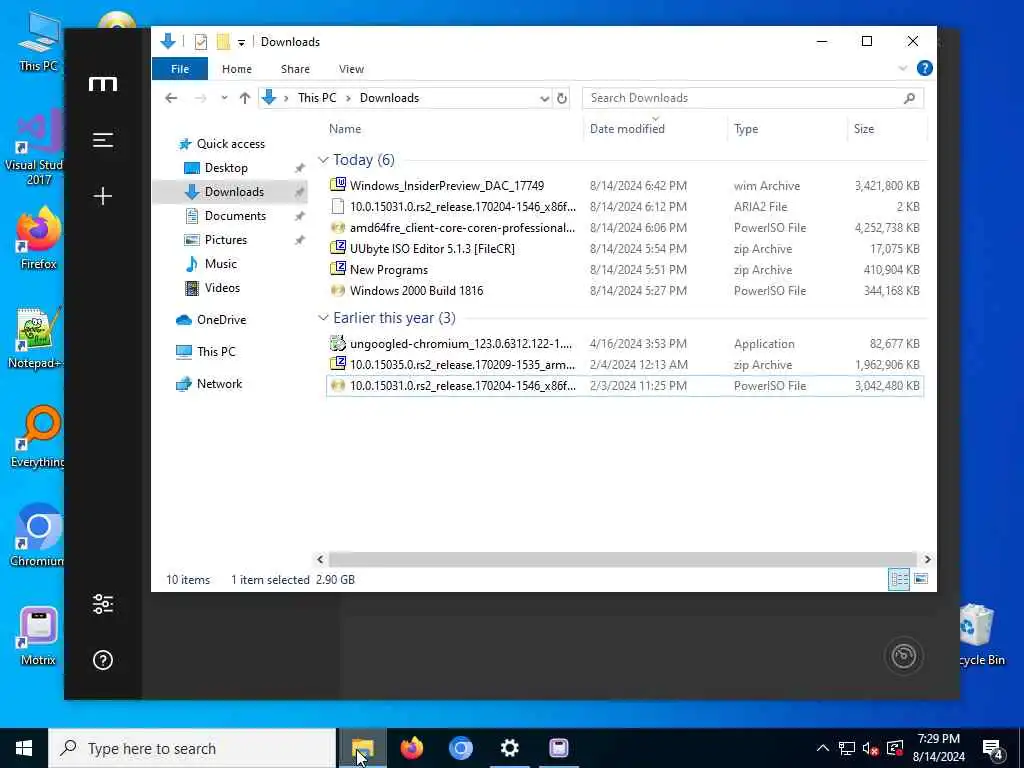1024x768 pixels.
Task: Click the chevron after This PC in address bar
Action: pos(348,98)
